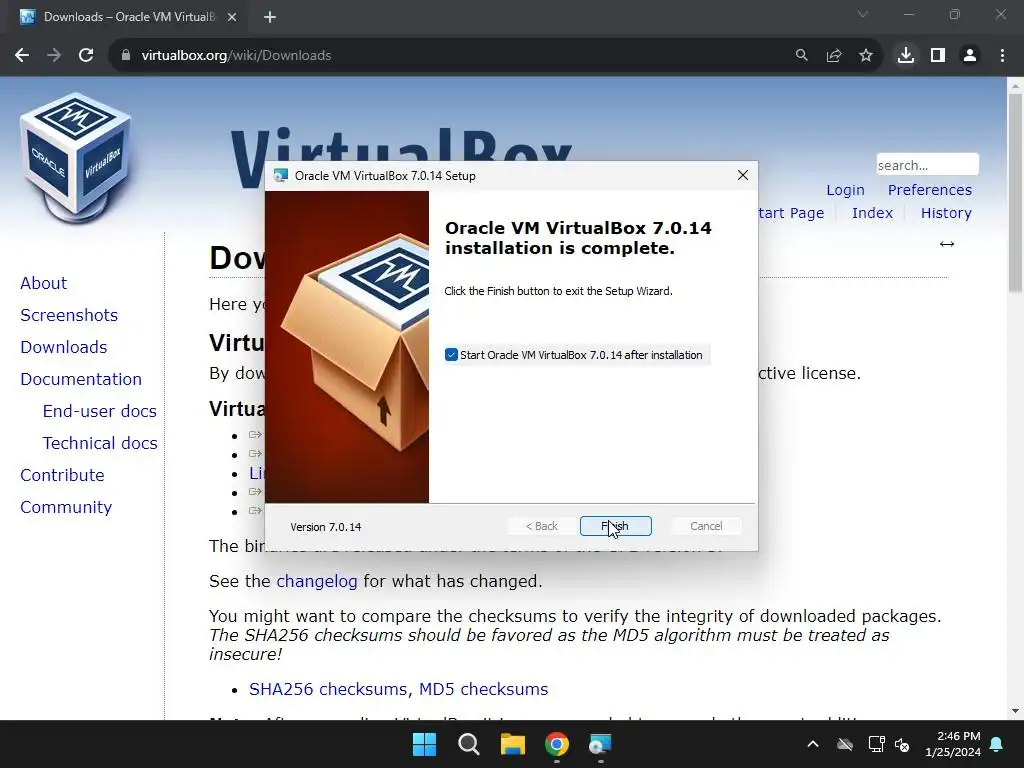Click the website search box

tap(927, 165)
